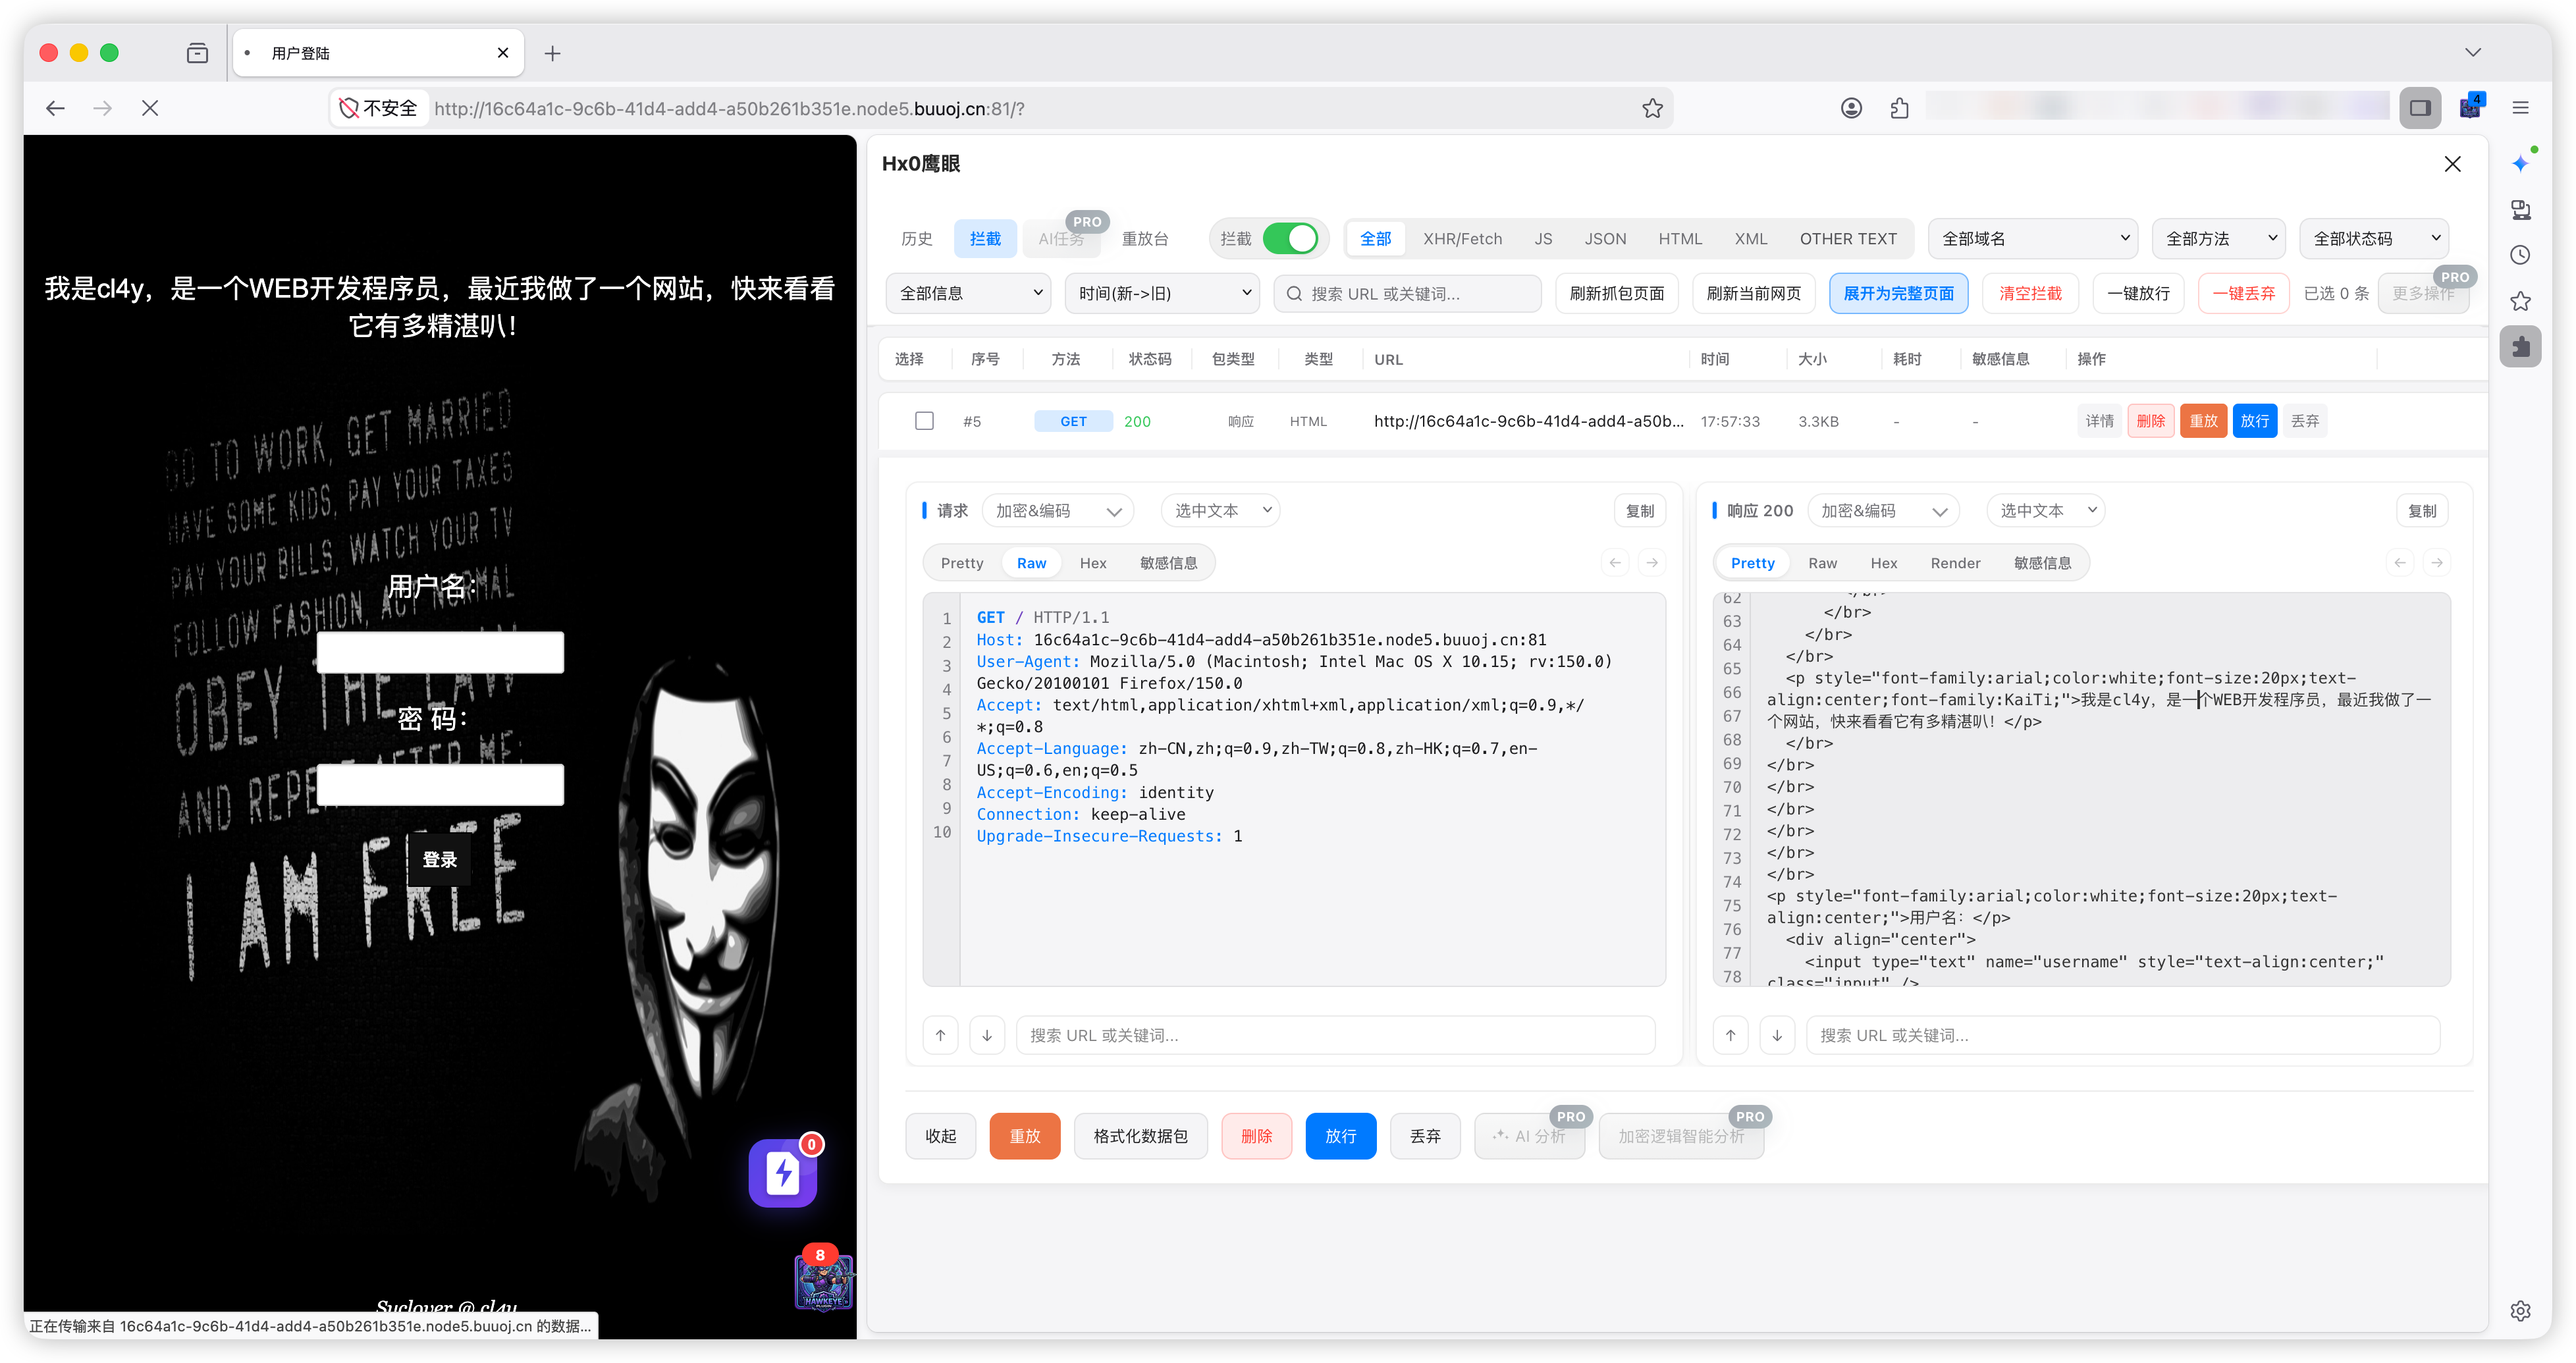
Task: Jump to previous match in response search
Action: 1730,1035
